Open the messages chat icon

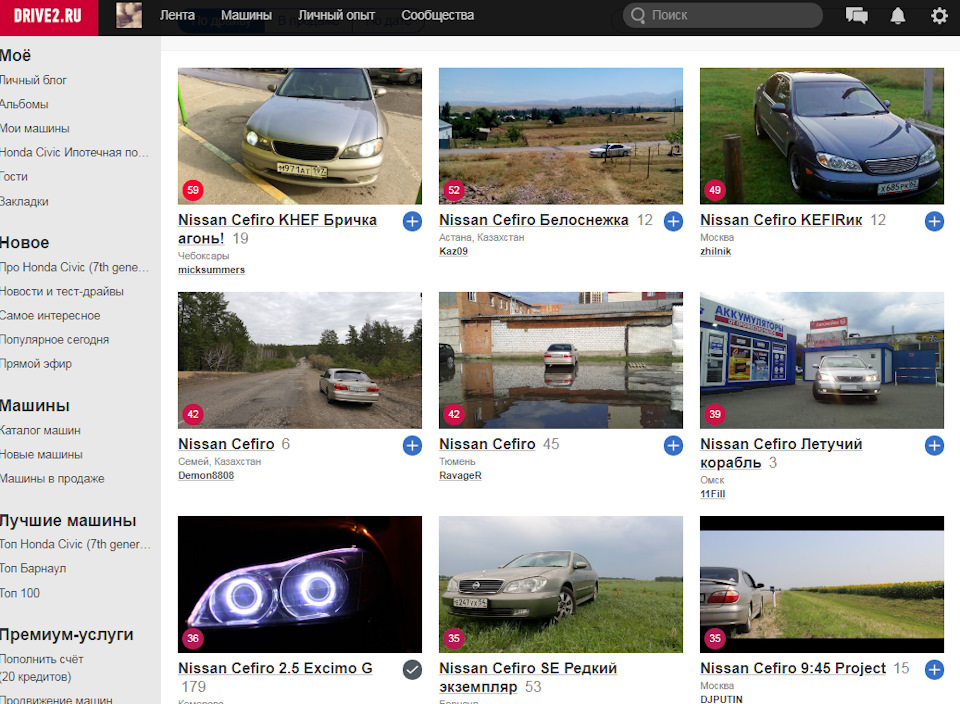click(857, 15)
